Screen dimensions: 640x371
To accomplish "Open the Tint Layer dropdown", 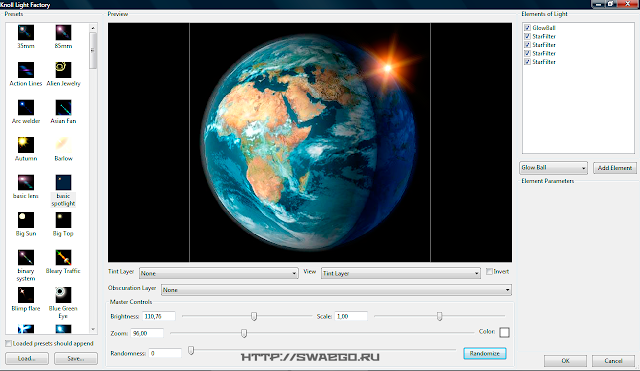I will pos(218,273).
